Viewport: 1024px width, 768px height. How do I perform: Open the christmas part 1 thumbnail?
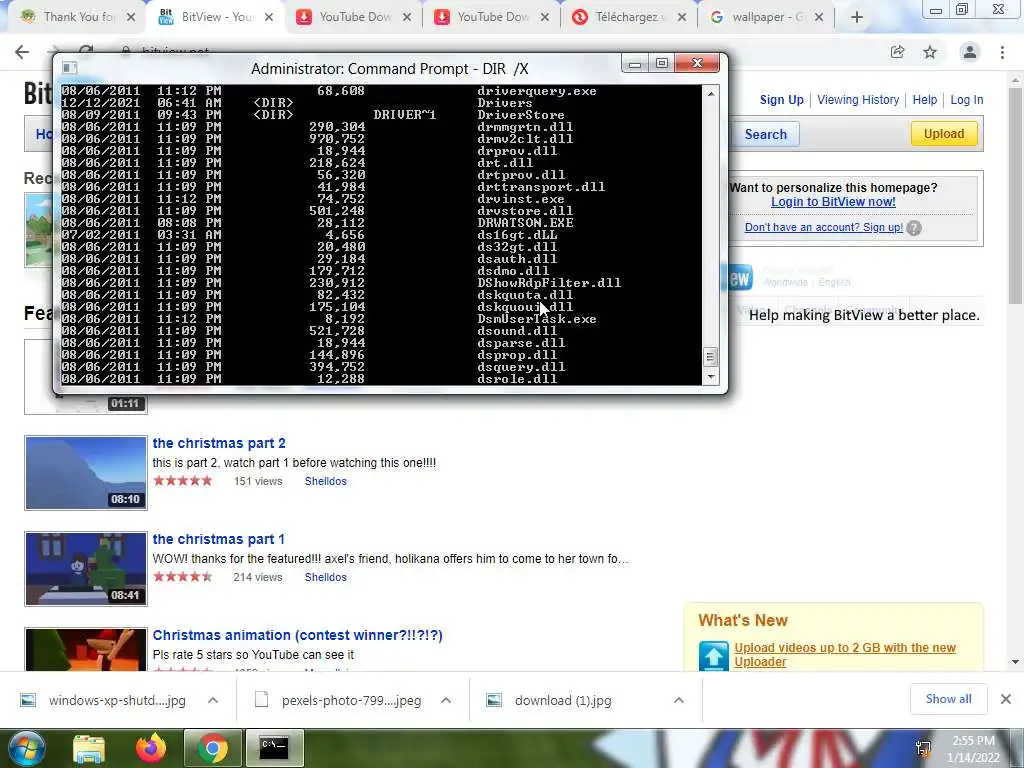pos(86,569)
